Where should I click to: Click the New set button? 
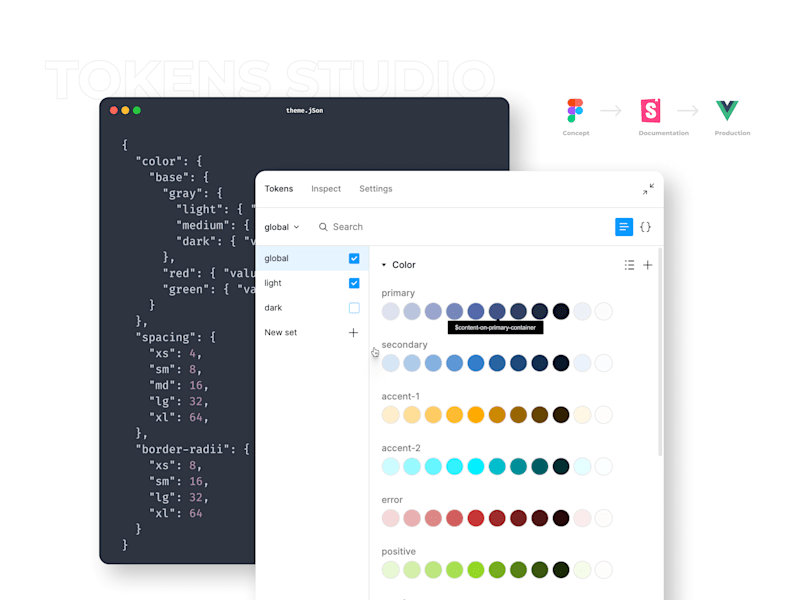281,333
